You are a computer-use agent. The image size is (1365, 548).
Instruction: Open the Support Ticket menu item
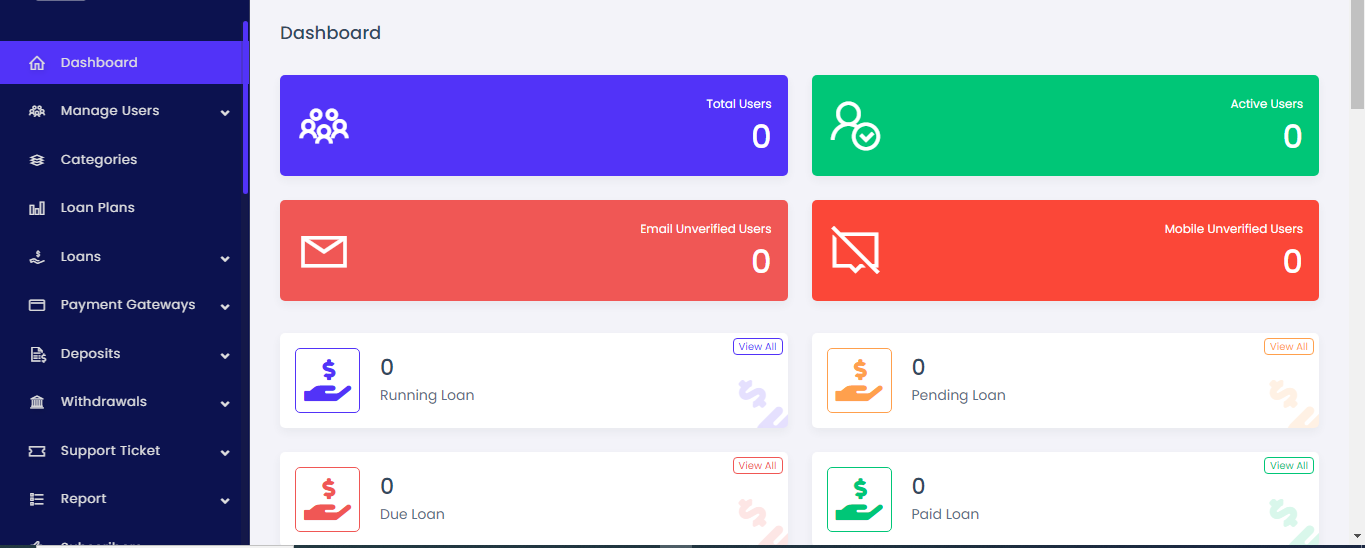110,451
